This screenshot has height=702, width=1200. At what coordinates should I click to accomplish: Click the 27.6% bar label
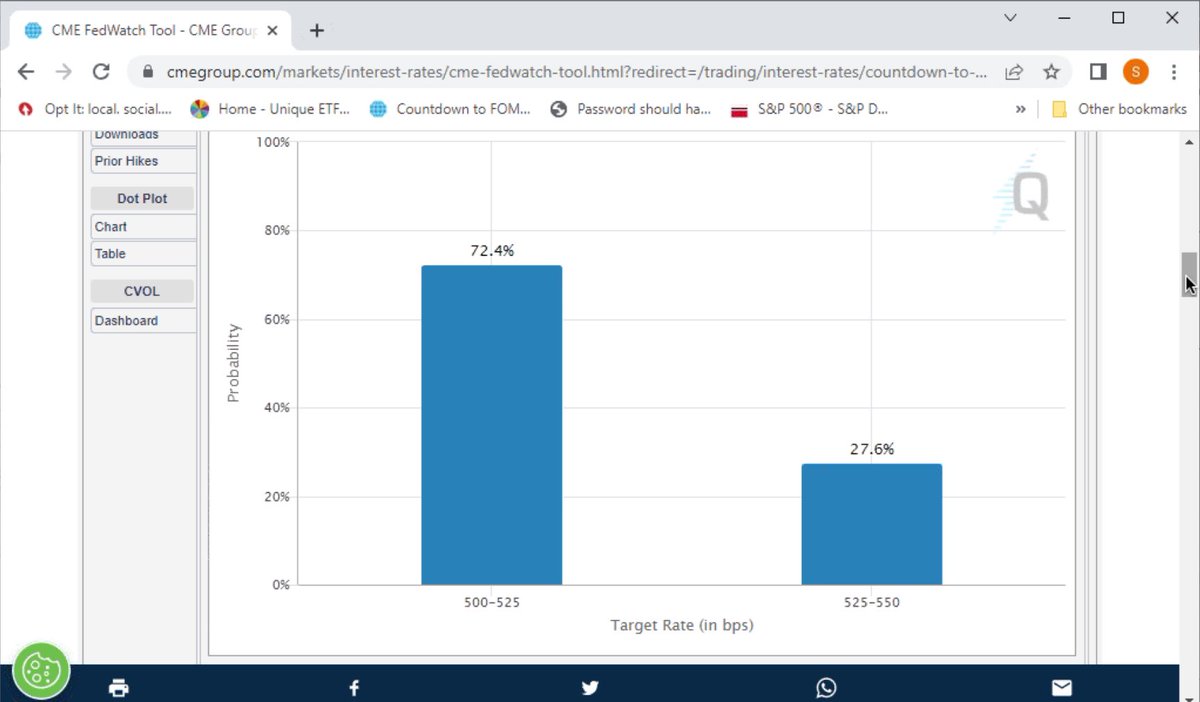pyautogui.click(x=872, y=449)
